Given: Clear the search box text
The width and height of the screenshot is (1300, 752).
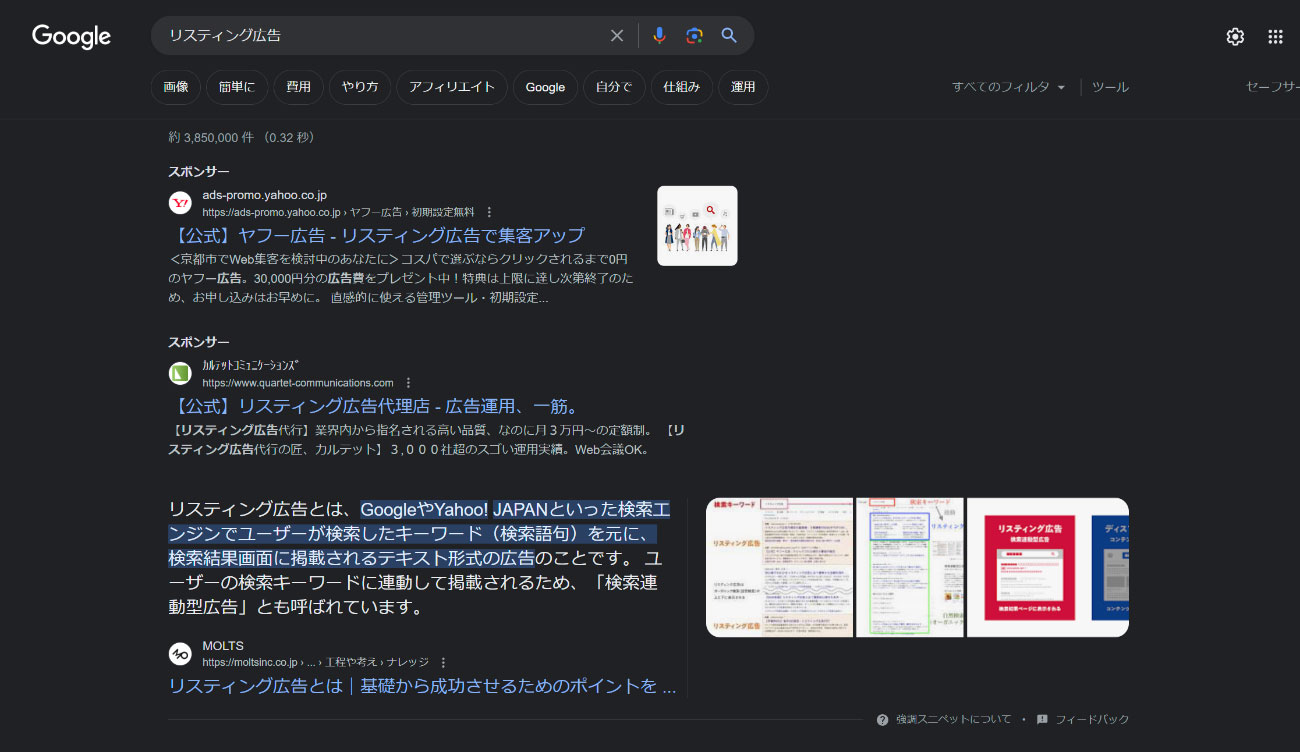Looking at the screenshot, I should point(617,36).
